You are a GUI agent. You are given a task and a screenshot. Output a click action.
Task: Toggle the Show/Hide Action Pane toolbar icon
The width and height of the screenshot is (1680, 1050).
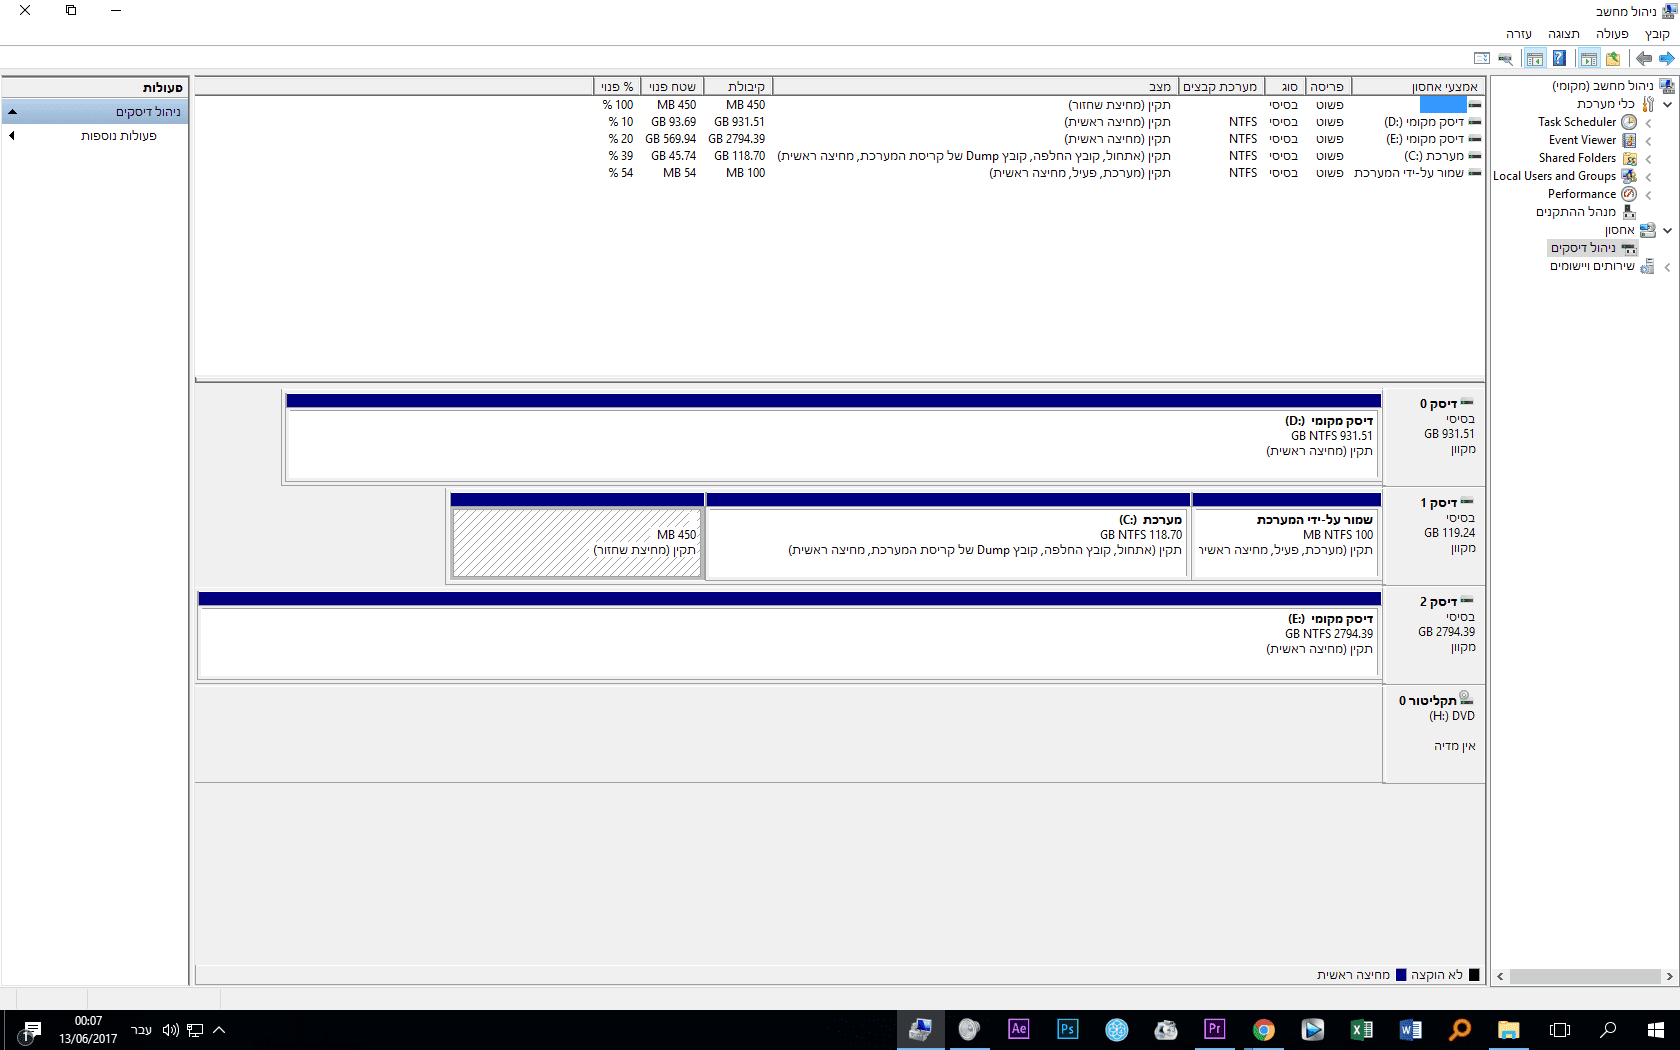(1535, 58)
